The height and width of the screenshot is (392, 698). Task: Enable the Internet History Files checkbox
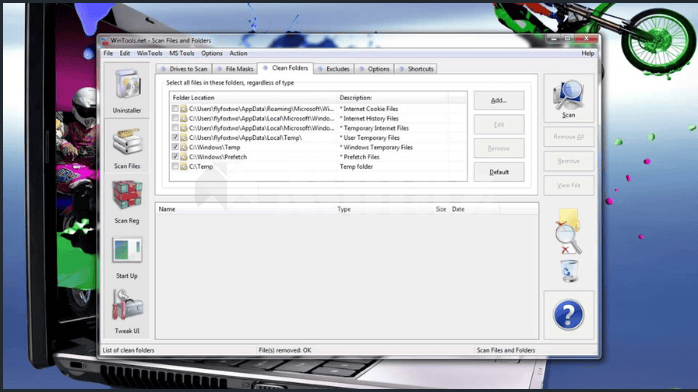(x=175, y=118)
